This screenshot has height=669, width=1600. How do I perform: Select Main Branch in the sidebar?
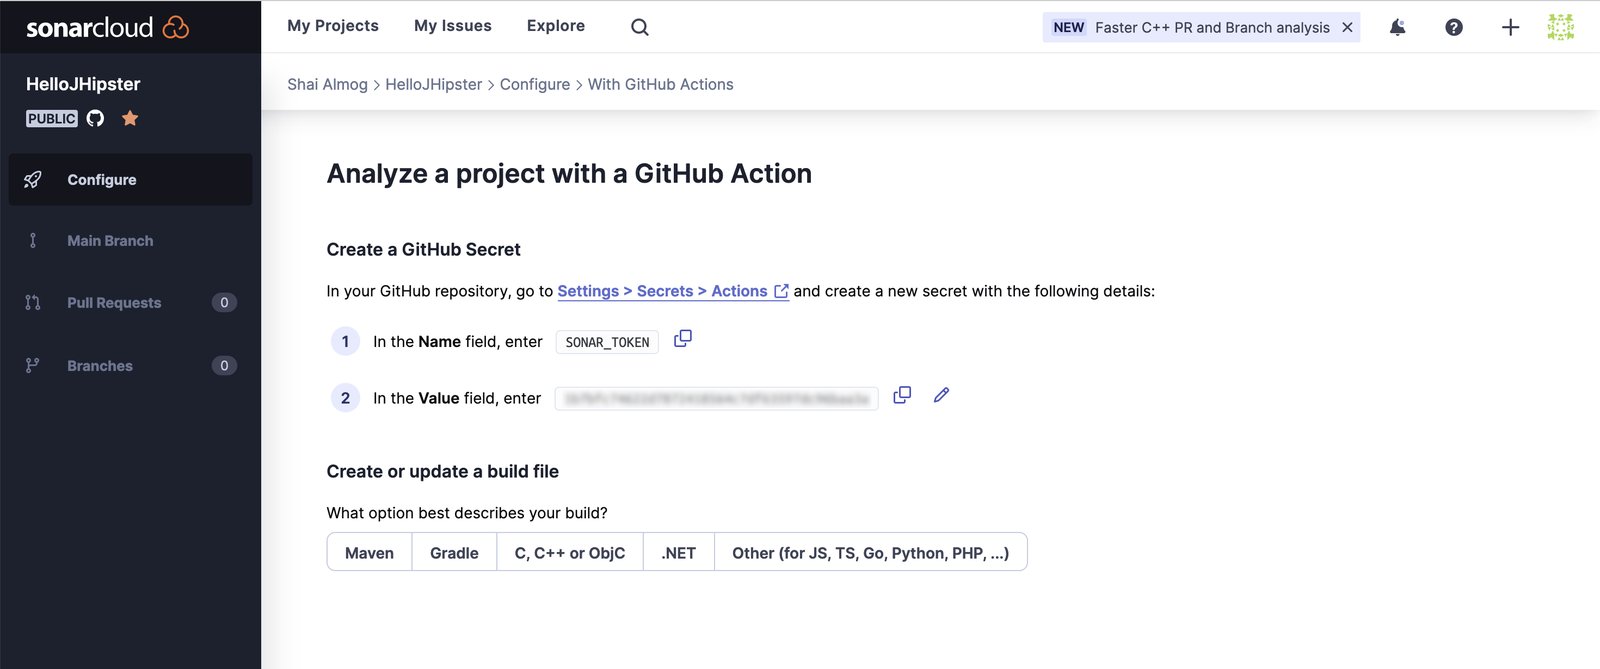[x=130, y=241]
